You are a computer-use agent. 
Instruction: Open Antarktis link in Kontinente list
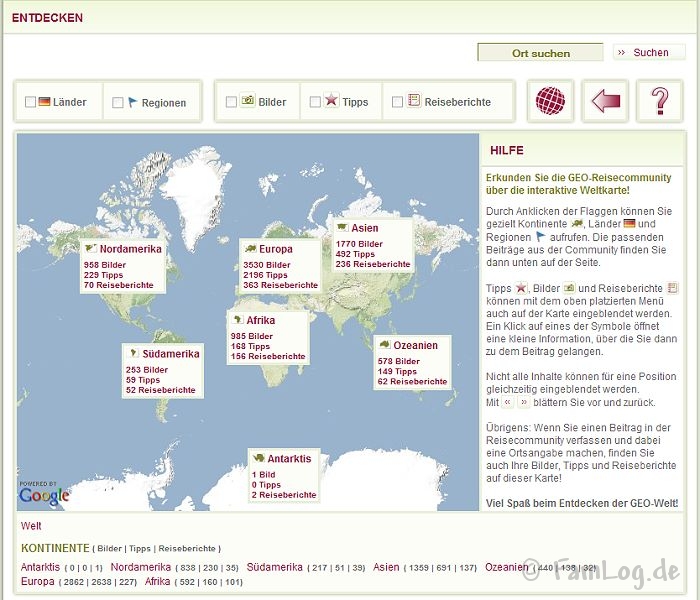pyautogui.click(x=40, y=567)
